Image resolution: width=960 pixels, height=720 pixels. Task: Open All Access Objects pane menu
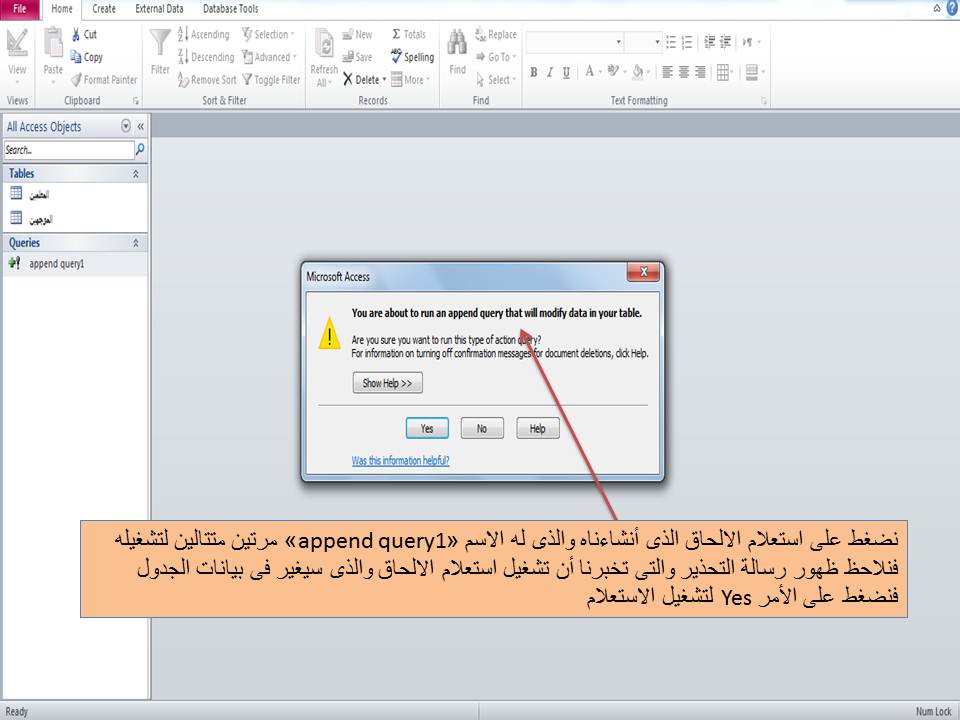tap(126, 126)
